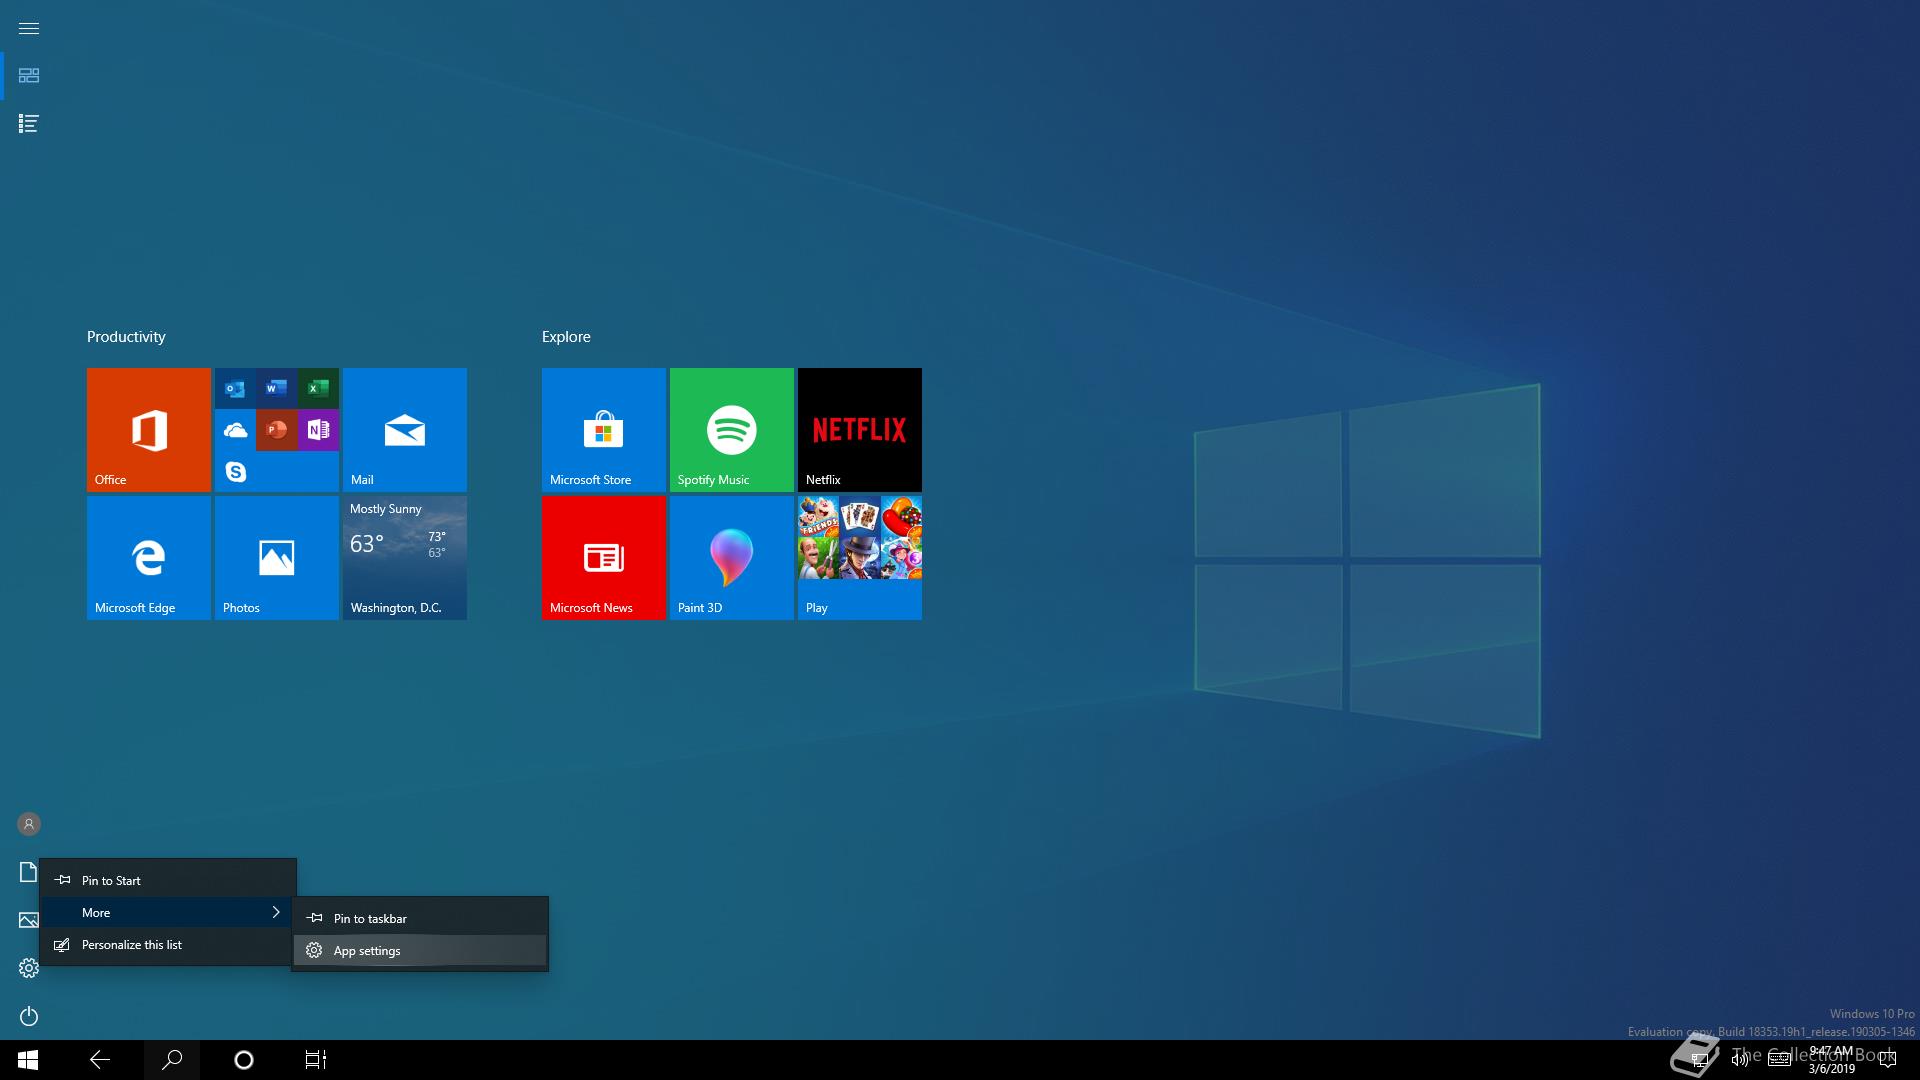Open the Netflix tile
Screen dimensions: 1920x1080
pyautogui.click(x=860, y=430)
